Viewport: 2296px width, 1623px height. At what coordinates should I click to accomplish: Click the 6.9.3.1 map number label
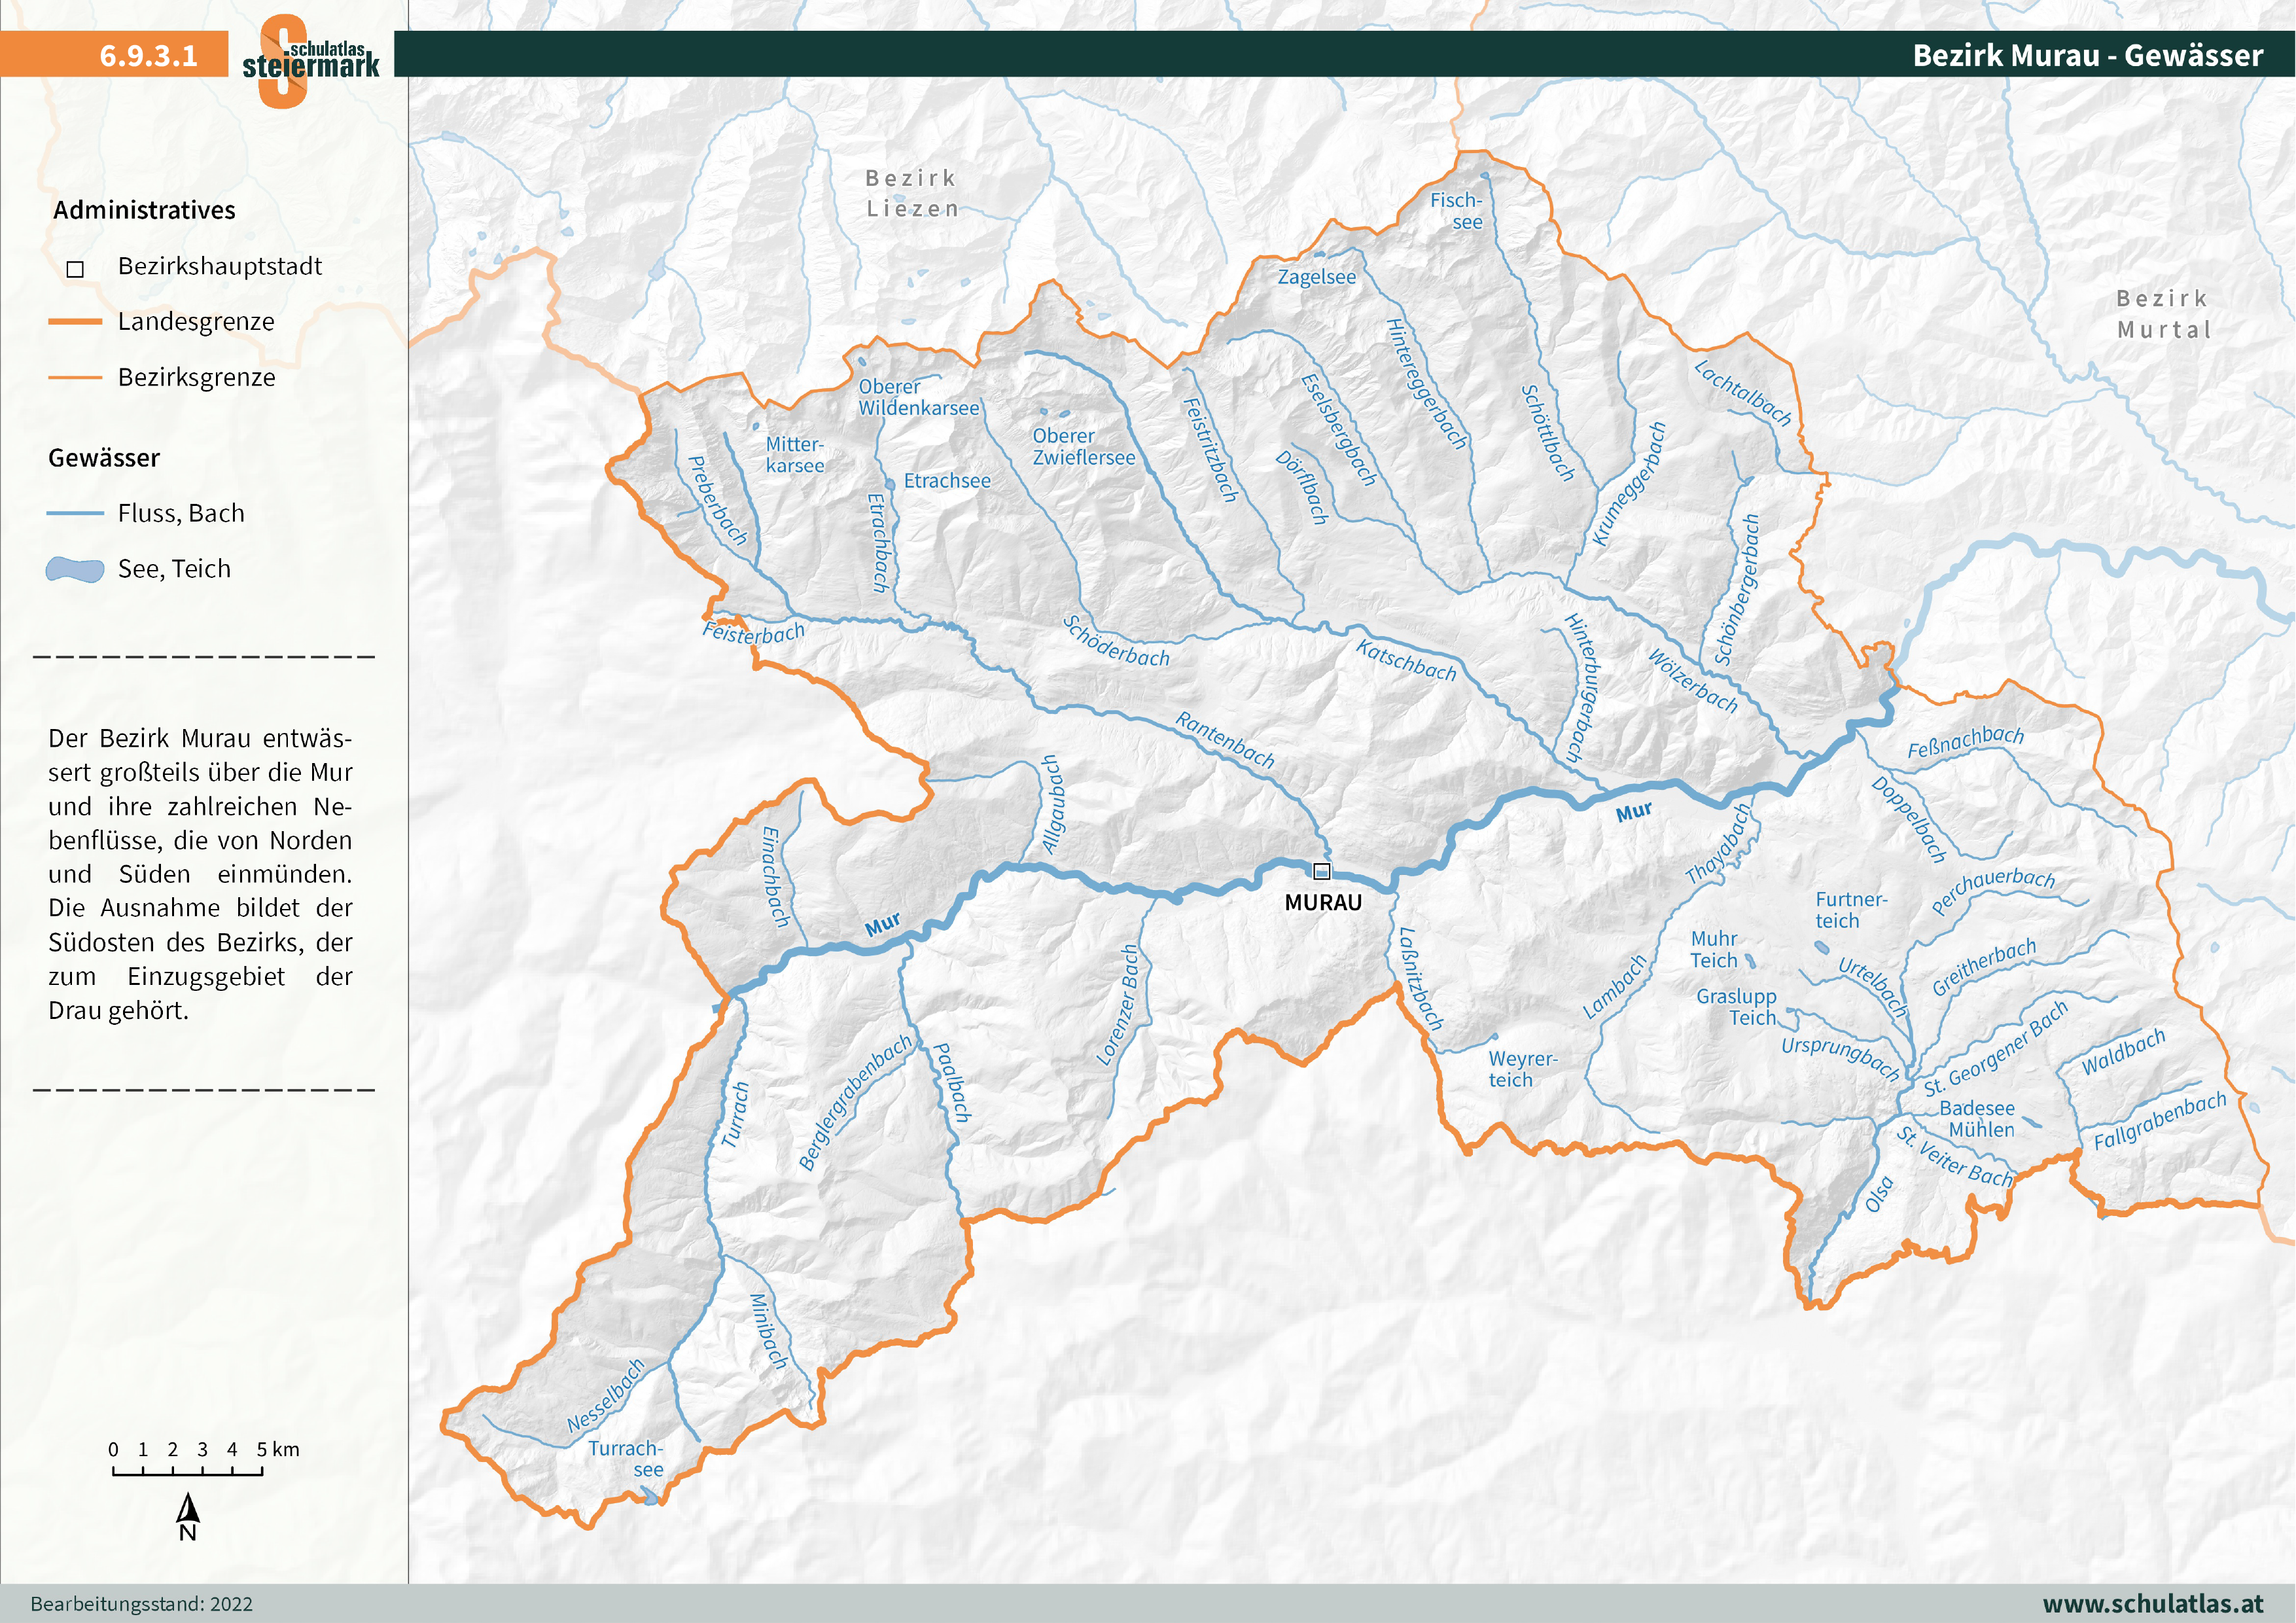[148, 55]
